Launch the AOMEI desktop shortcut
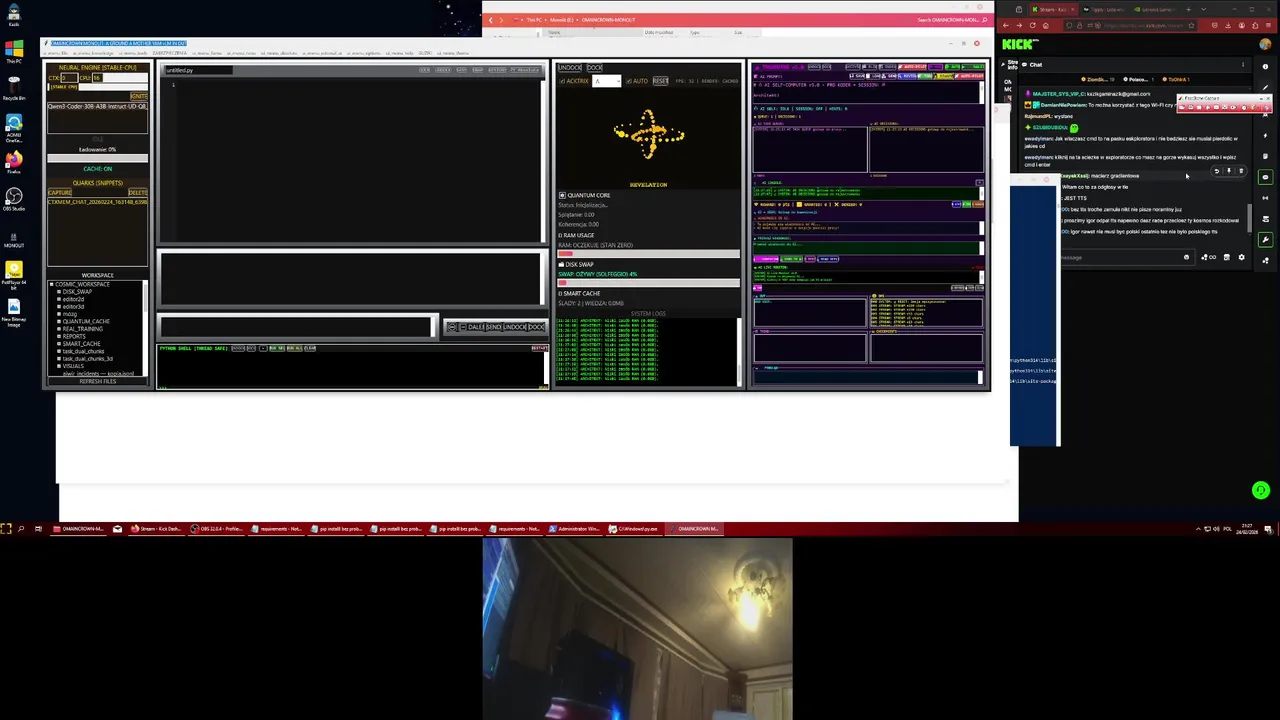 (x=14, y=127)
